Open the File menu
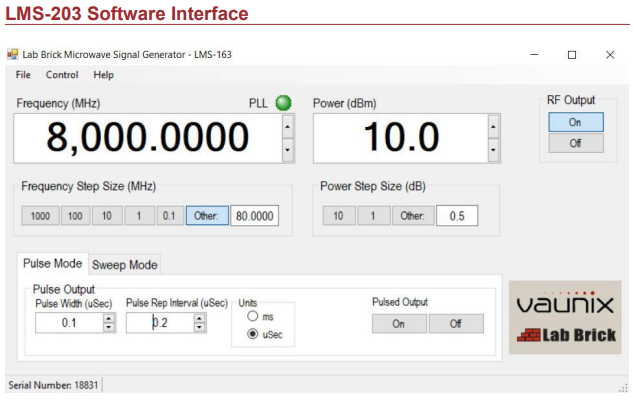634x403 pixels. pyautogui.click(x=23, y=75)
